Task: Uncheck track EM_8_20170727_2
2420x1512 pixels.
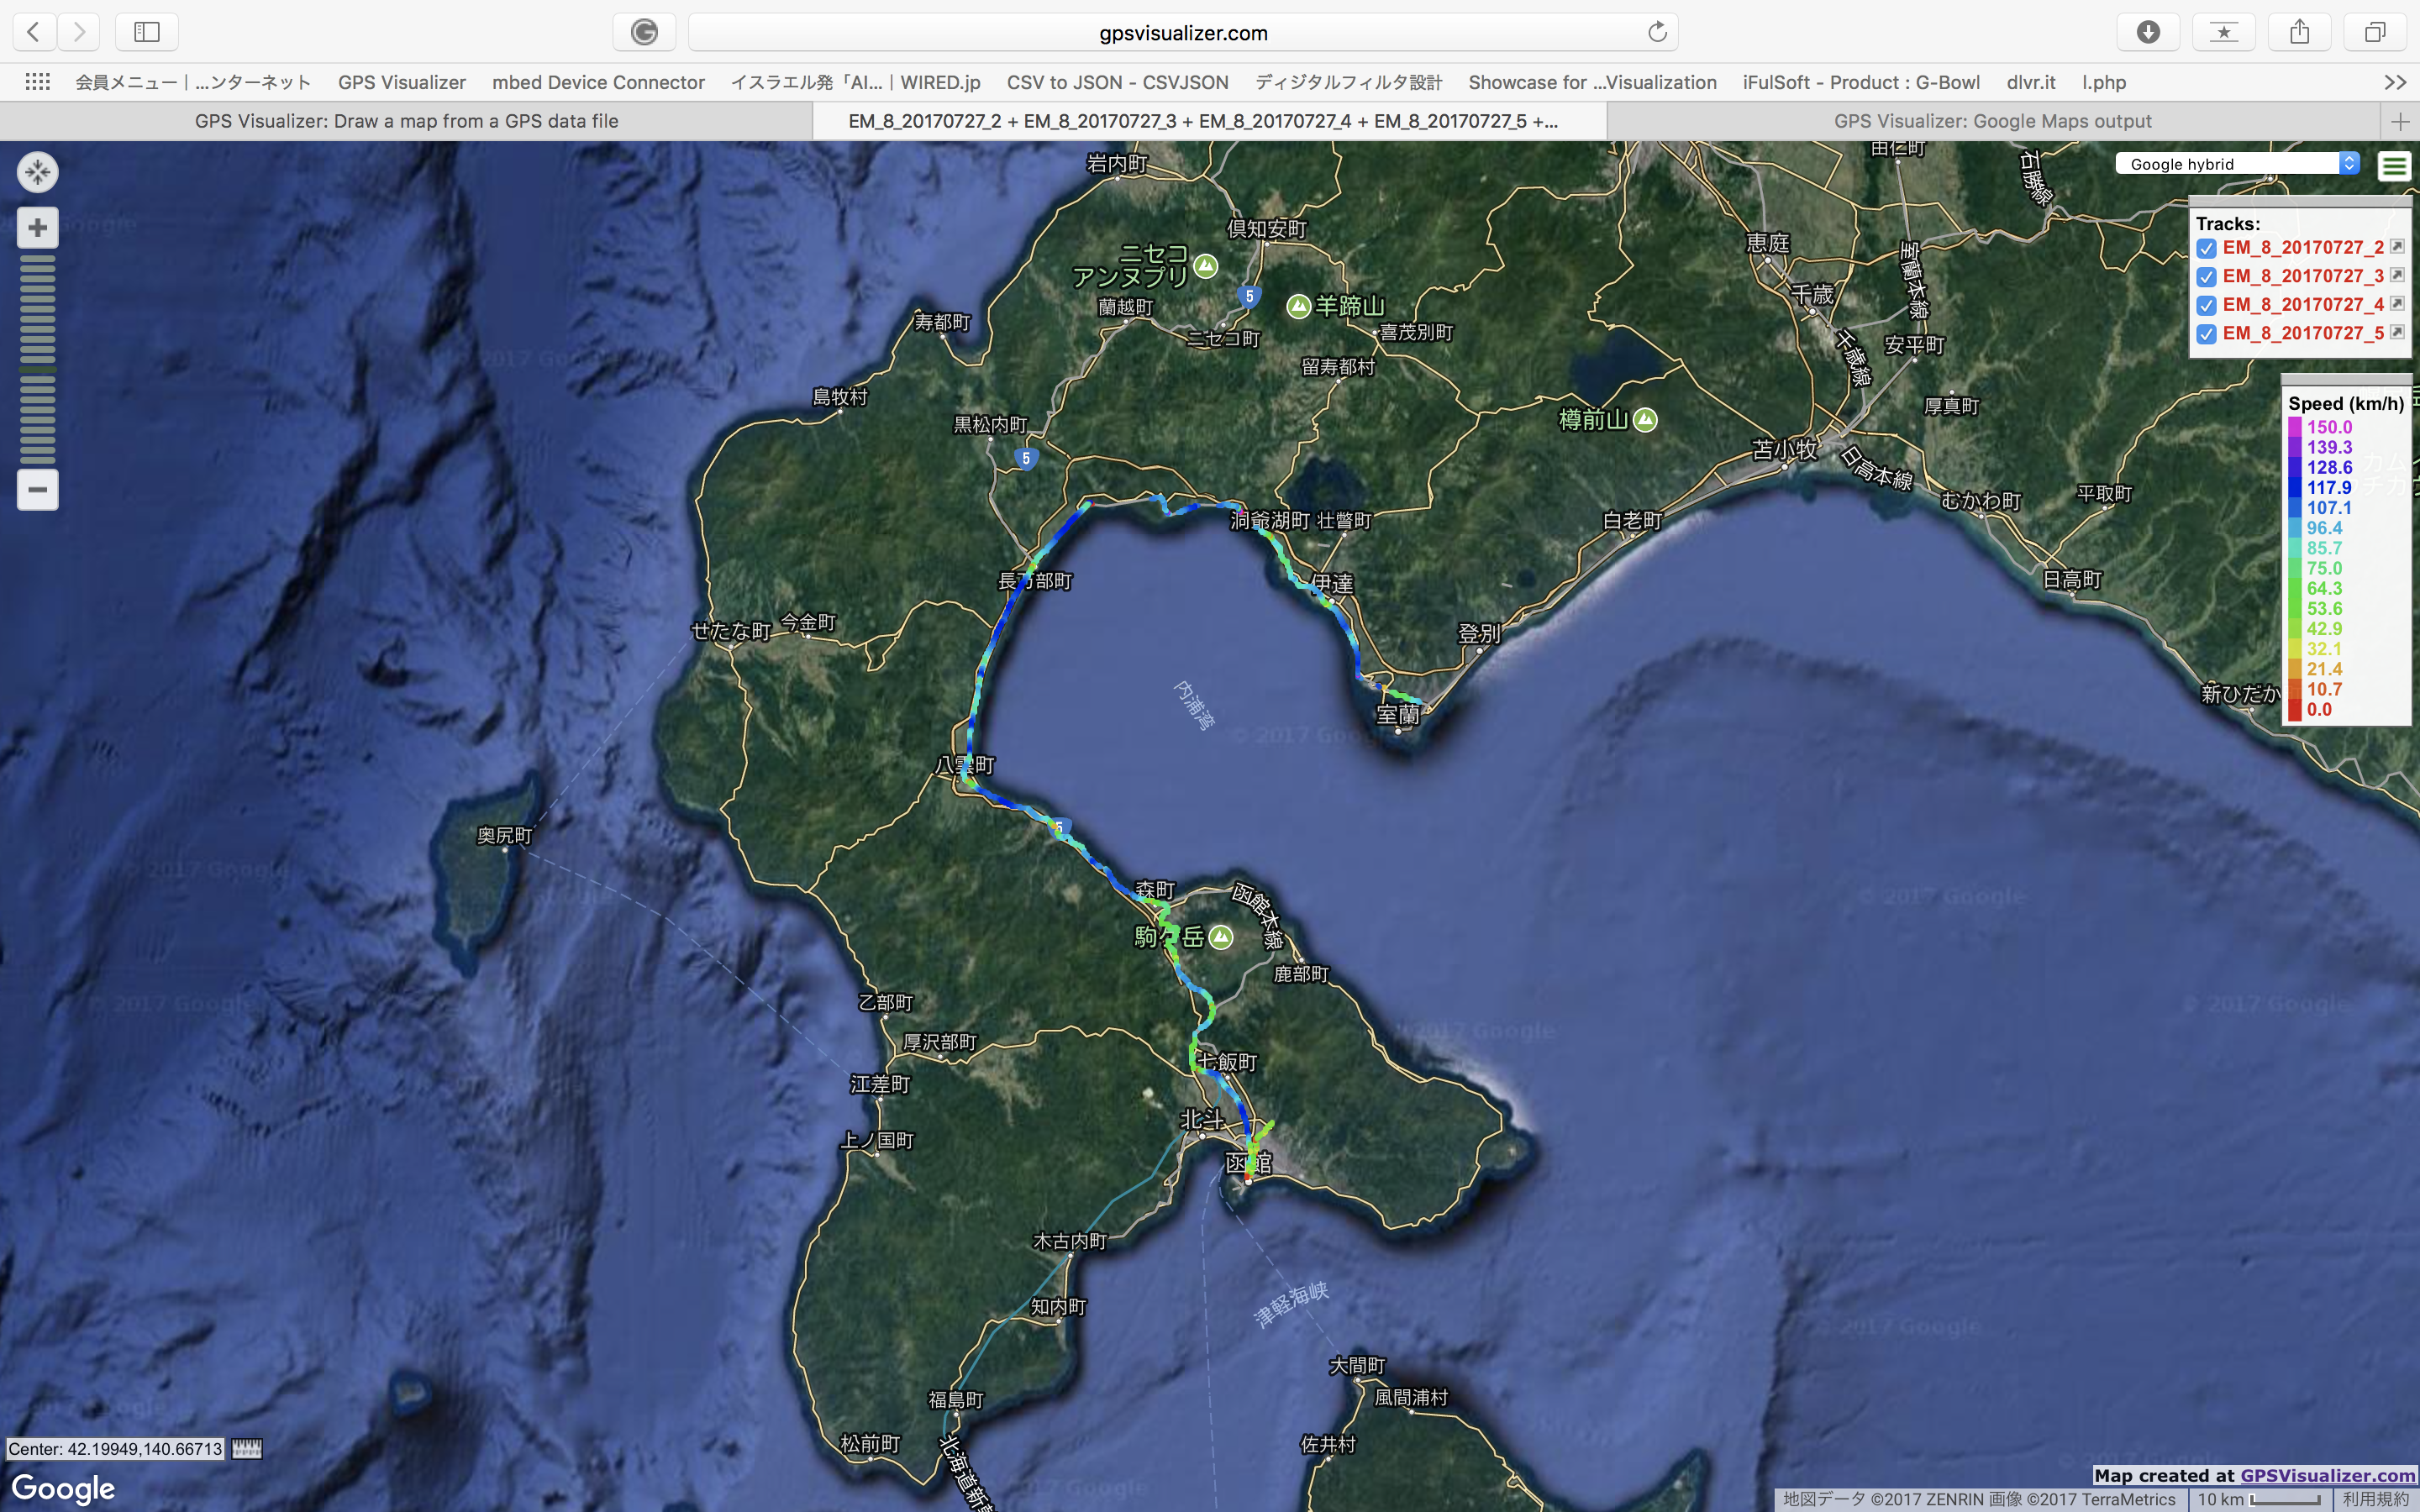Action: (2206, 248)
